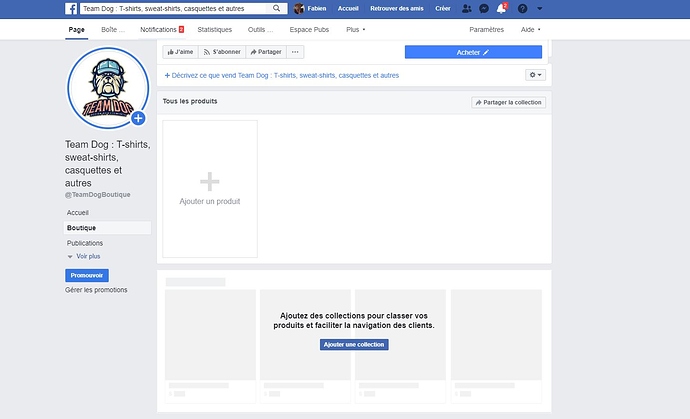Open the Messenger icon
Viewport: 690px width, 419px height.
click(484, 8)
